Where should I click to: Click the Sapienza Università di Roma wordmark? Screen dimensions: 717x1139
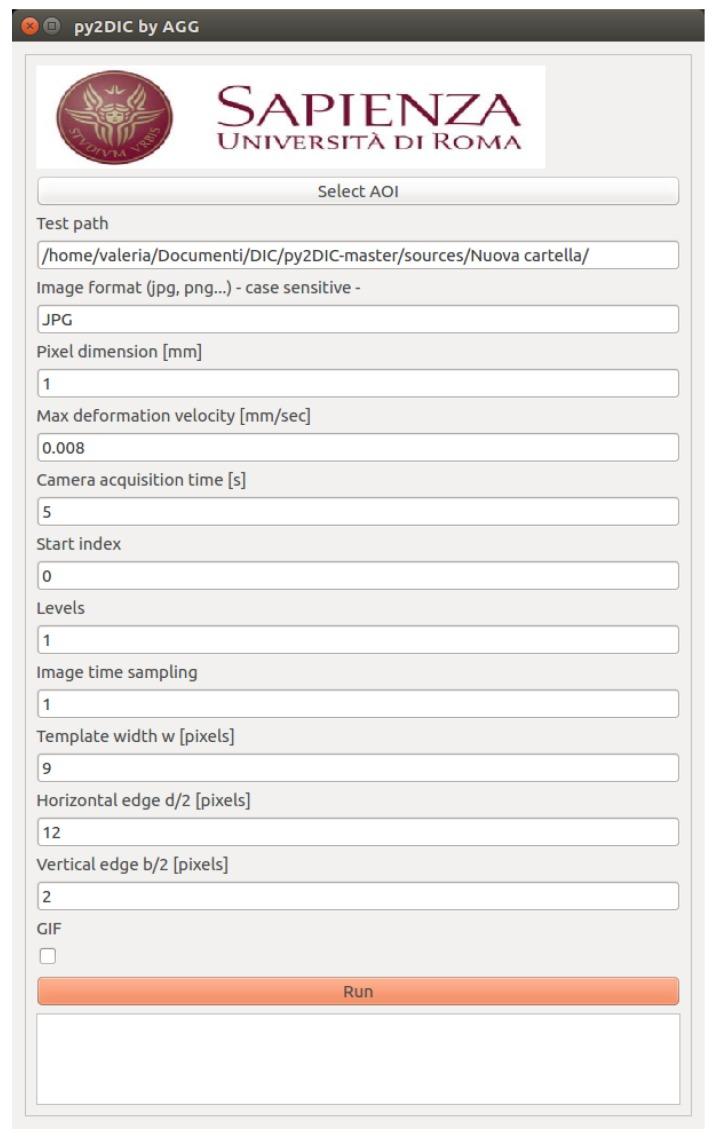(369, 118)
